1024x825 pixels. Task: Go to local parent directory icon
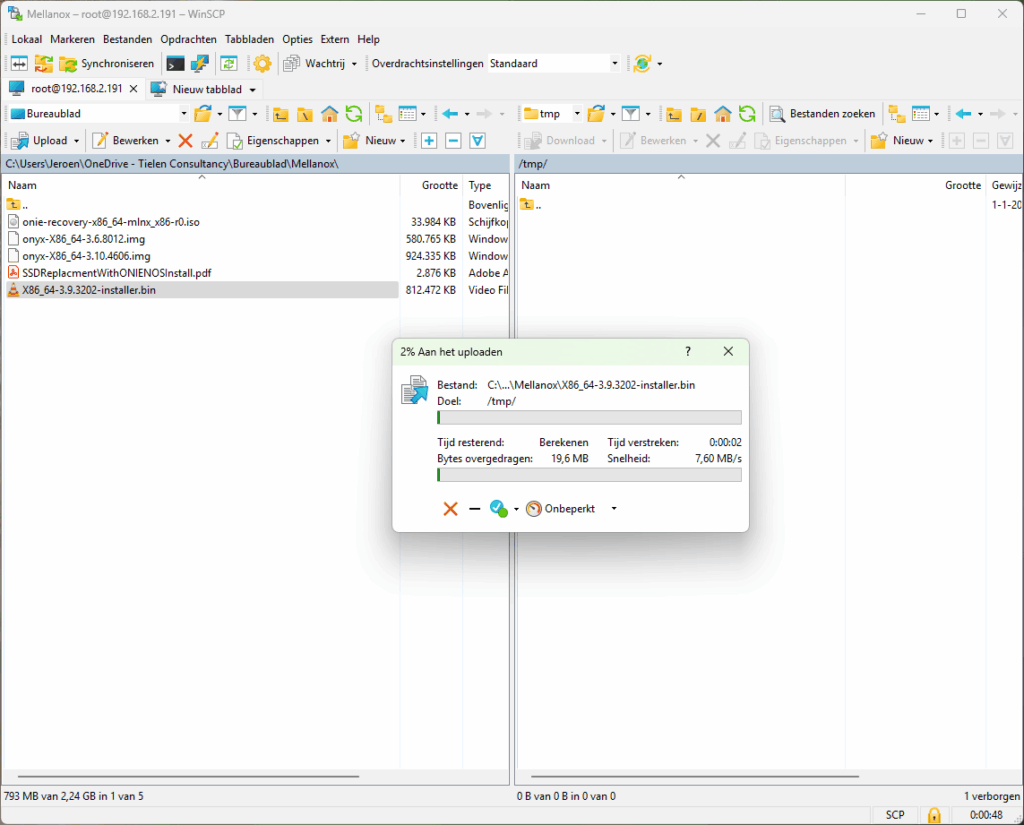click(281, 114)
